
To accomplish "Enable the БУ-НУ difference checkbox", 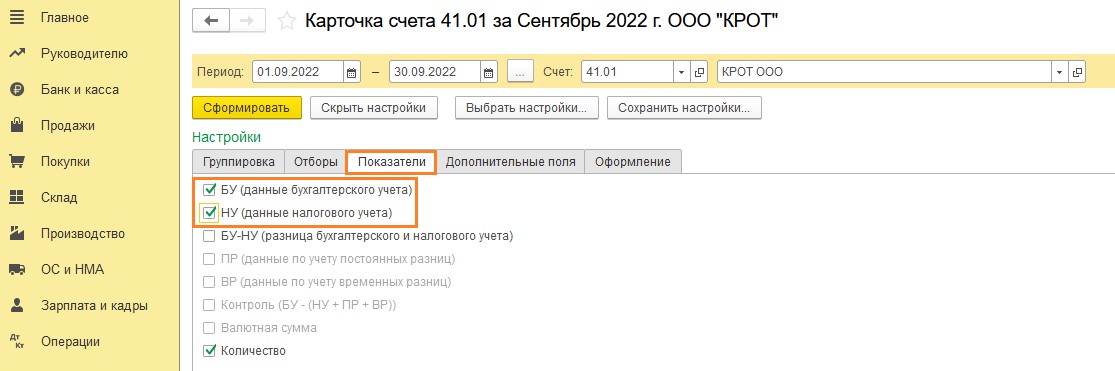I will click(209, 235).
